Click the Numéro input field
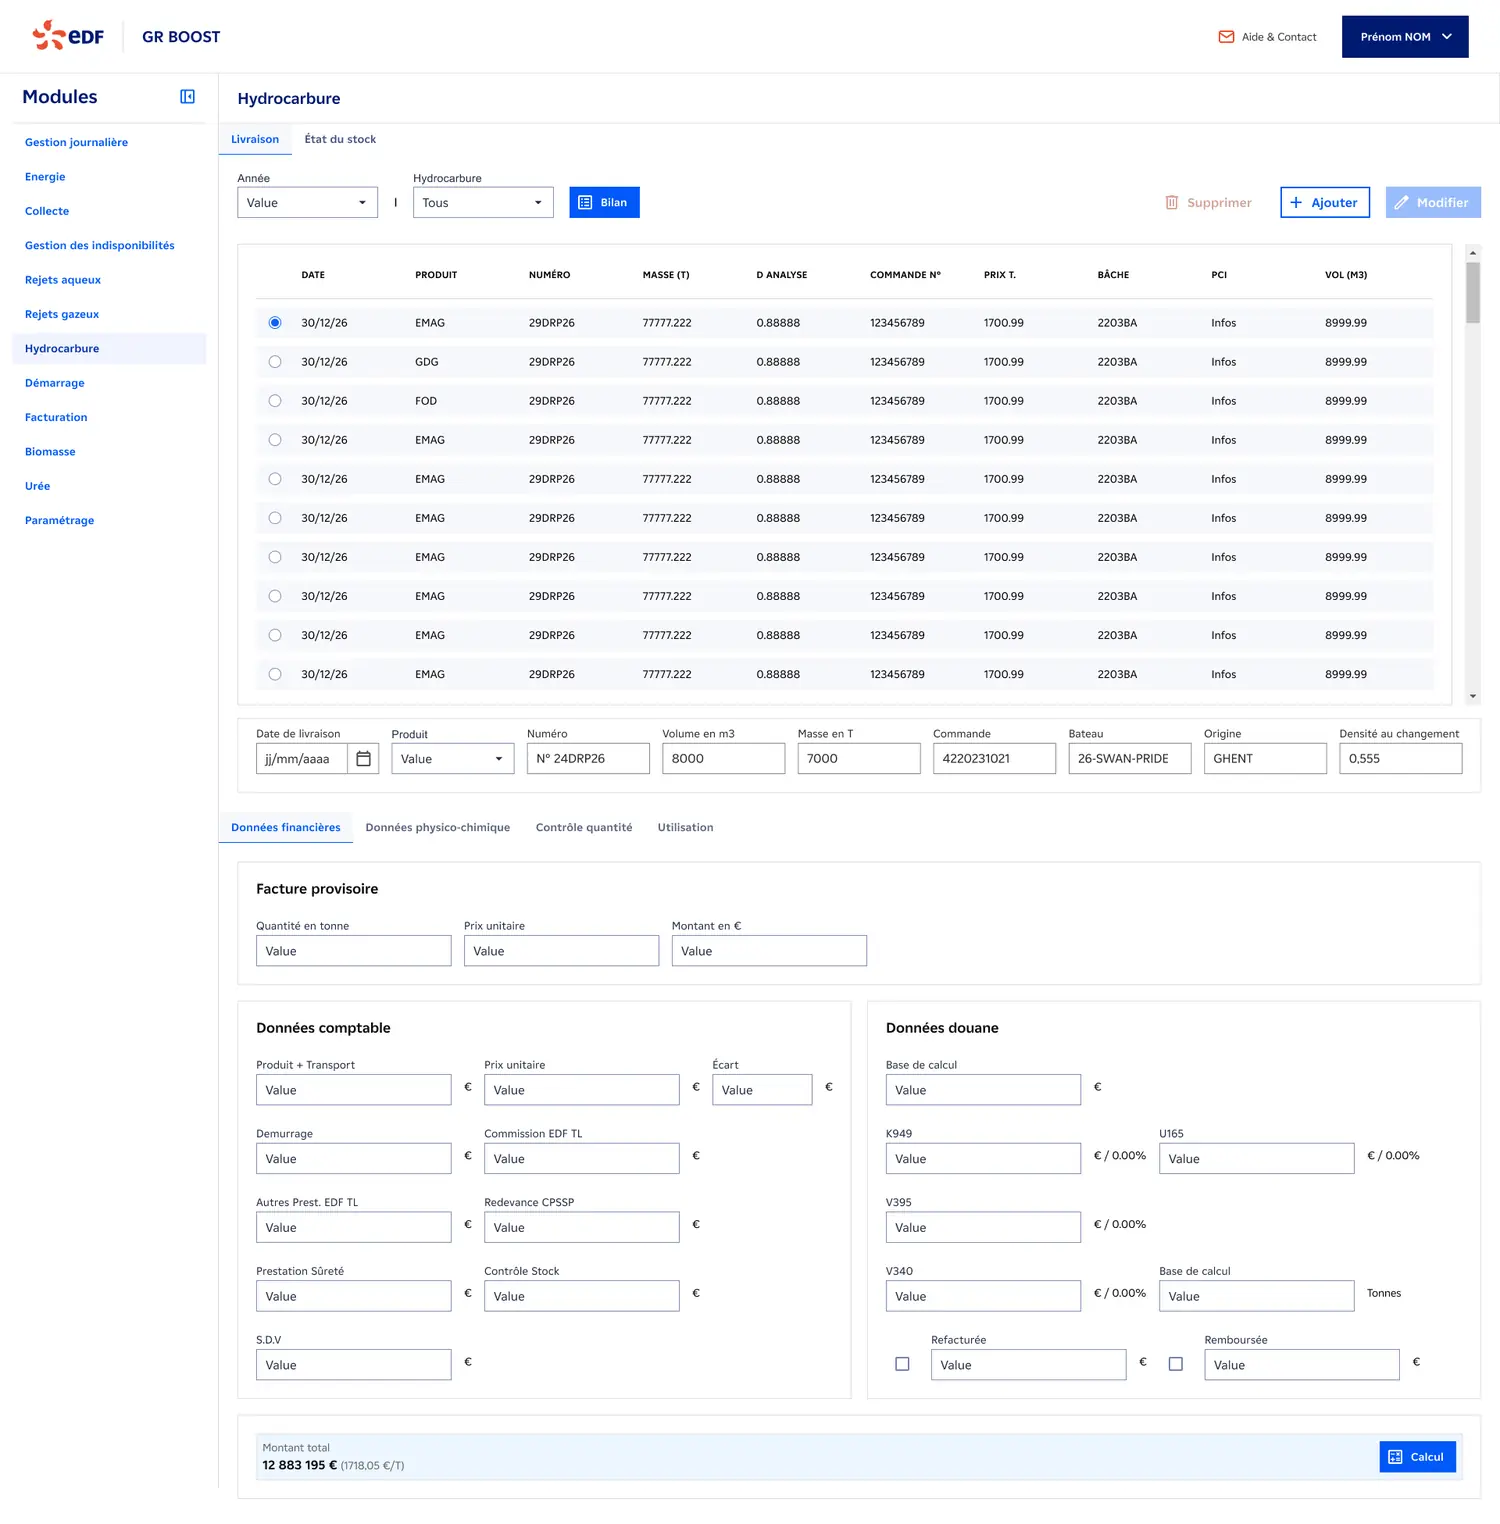The image size is (1500, 1524). pos(588,759)
